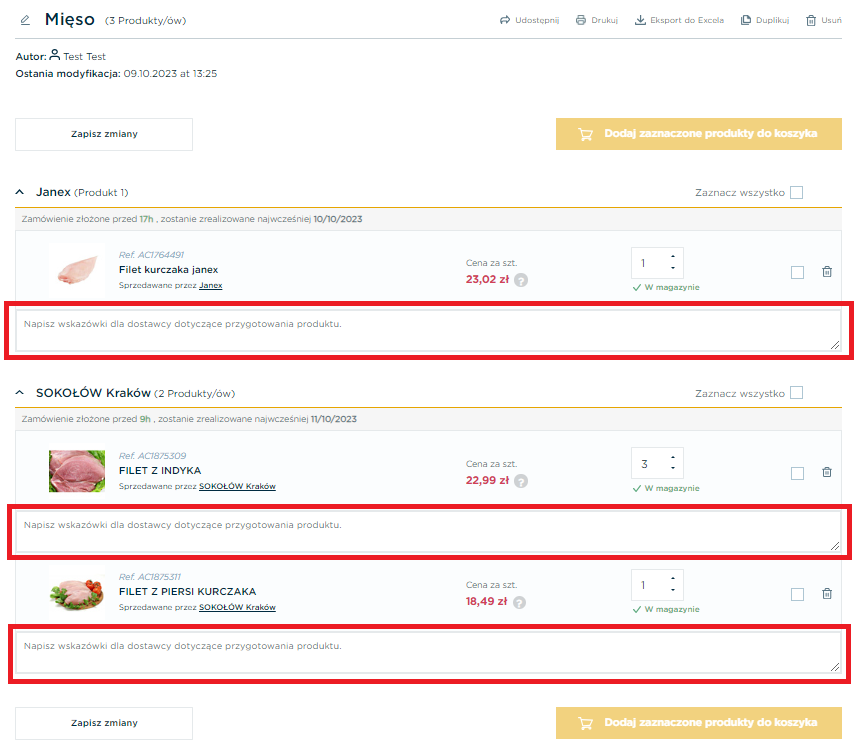
Task: Click the pencil icon beside Mięso title
Action: coord(25,20)
